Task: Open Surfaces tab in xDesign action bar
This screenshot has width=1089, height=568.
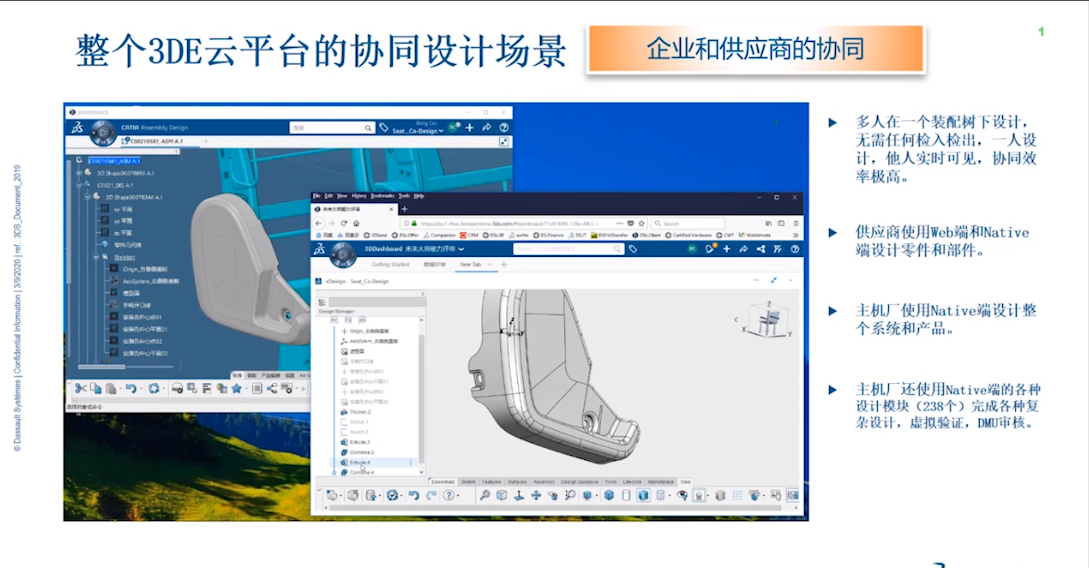Action: point(517,482)
